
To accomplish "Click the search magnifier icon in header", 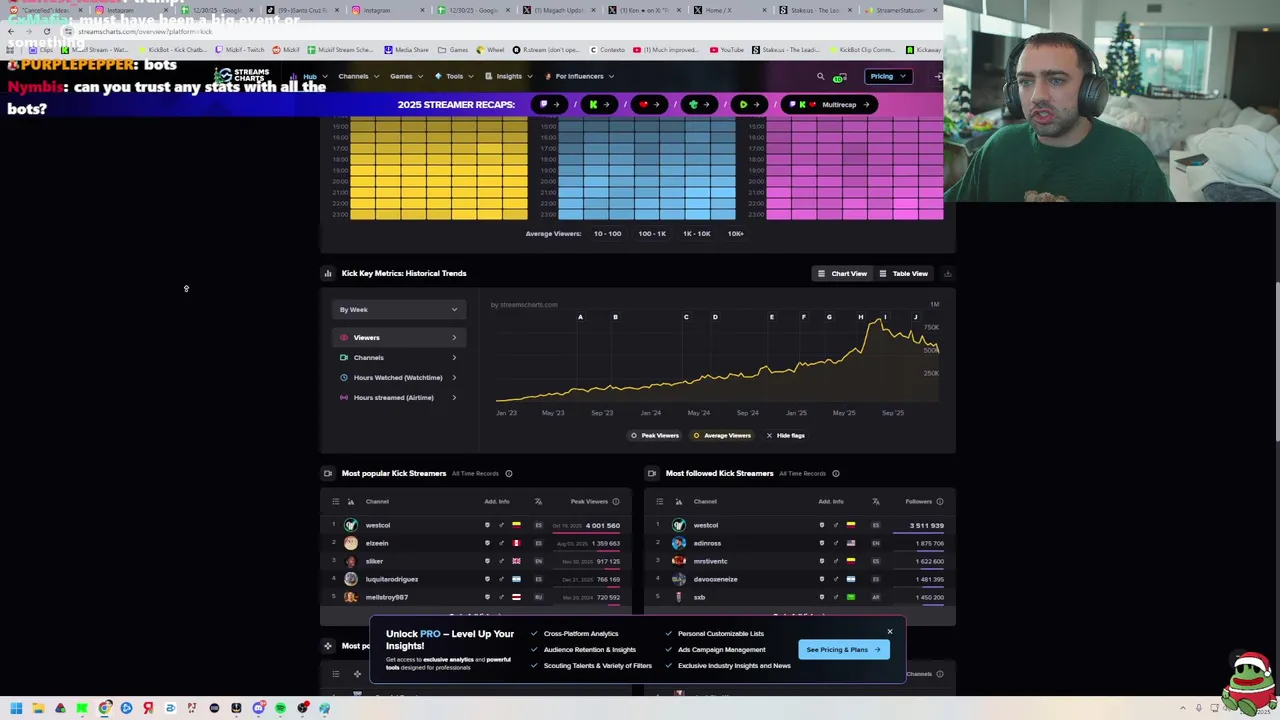I will coord(820,76).
